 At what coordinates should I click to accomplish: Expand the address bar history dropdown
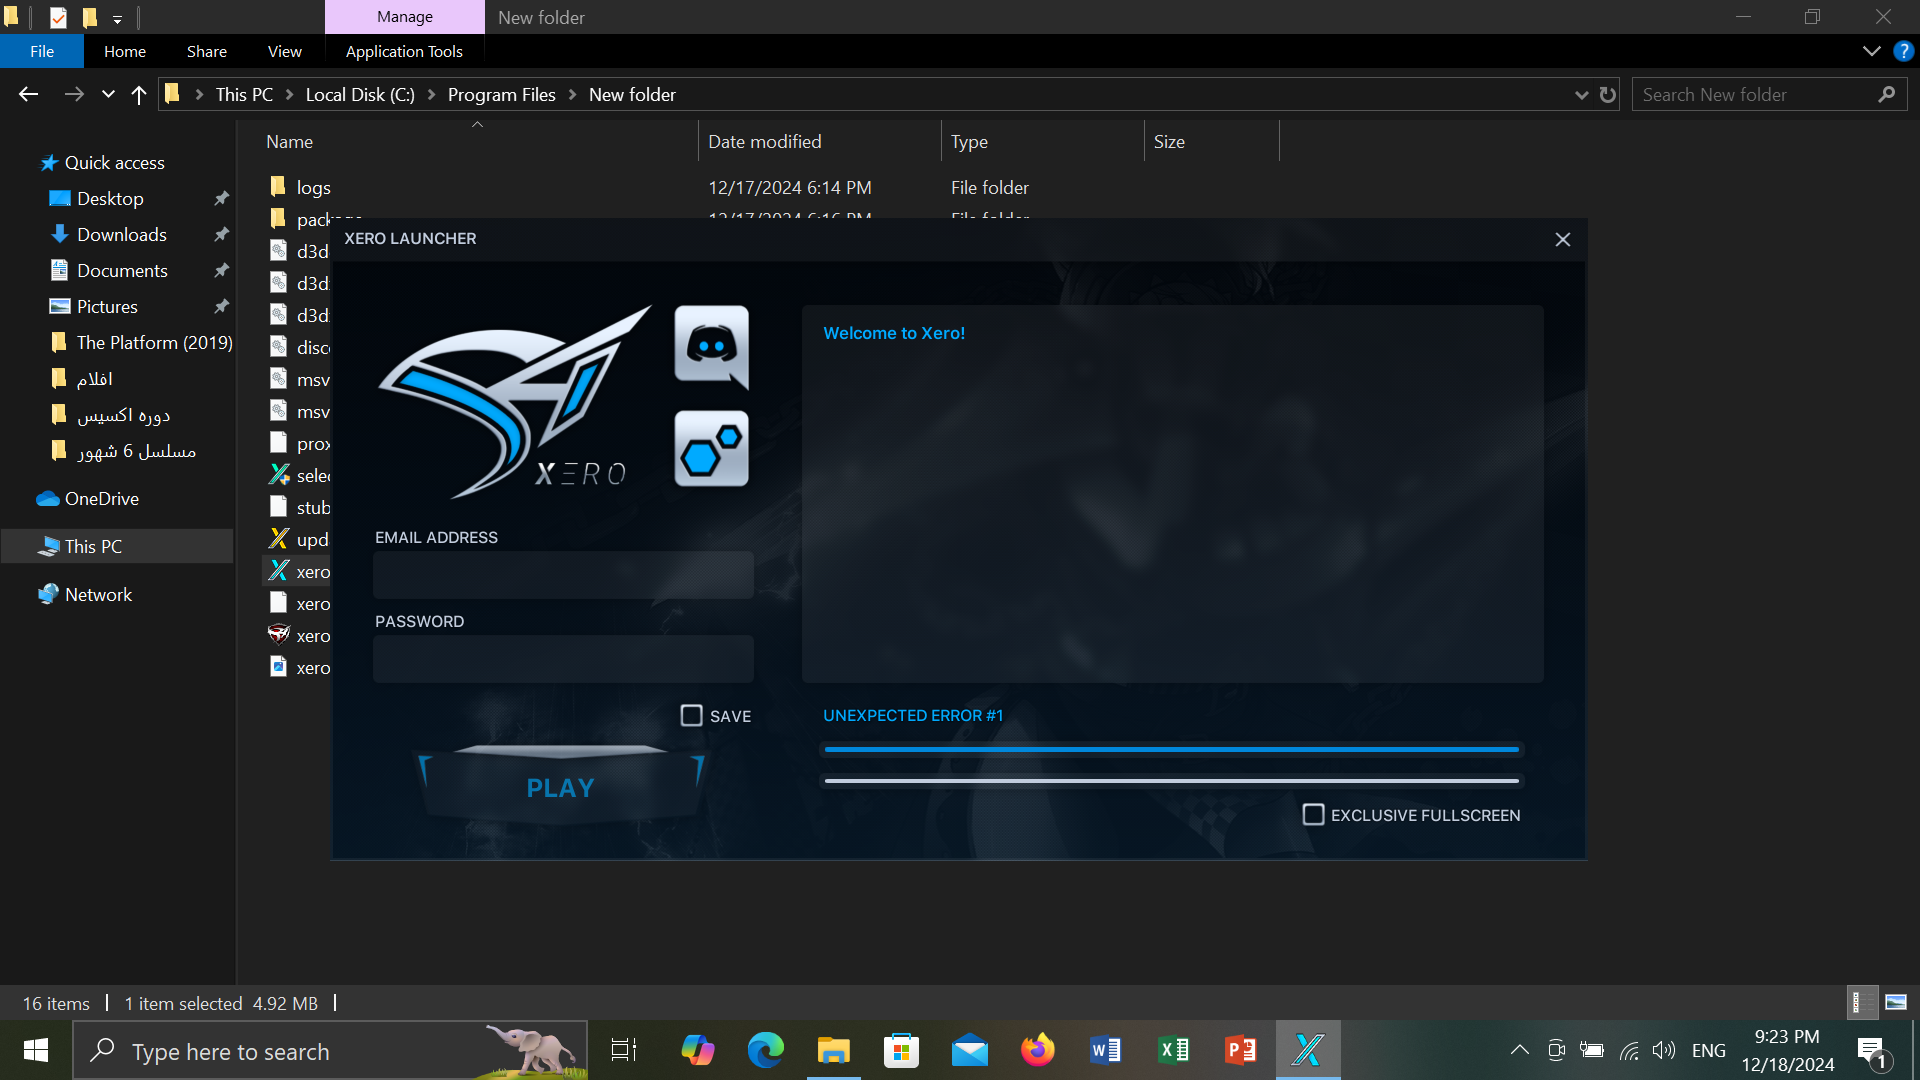(1581, 95)
